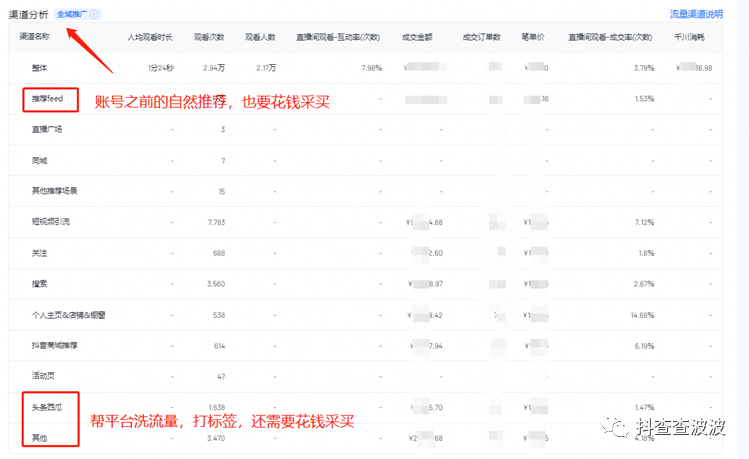Click the 渠道名称 column header
749x459 pixels.
[x=34, y=36]
